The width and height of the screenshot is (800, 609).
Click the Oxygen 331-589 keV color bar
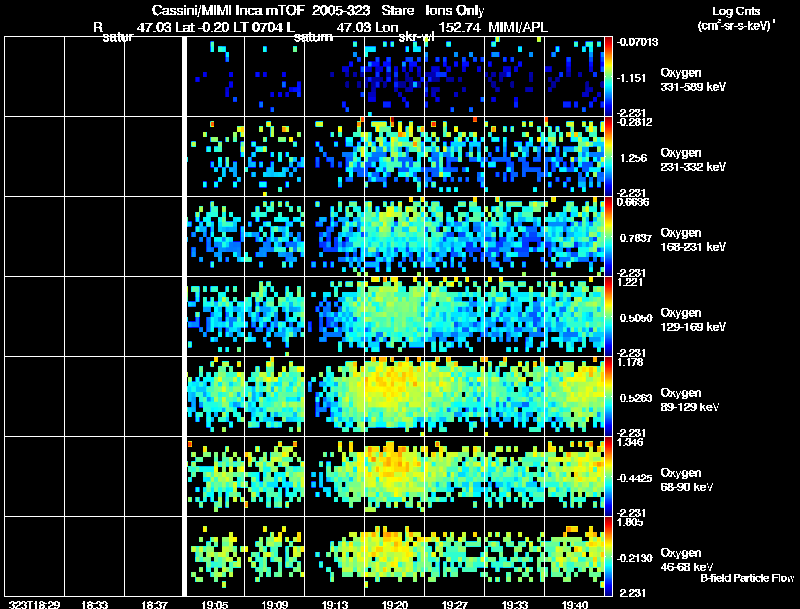click(x=608, y=77)
